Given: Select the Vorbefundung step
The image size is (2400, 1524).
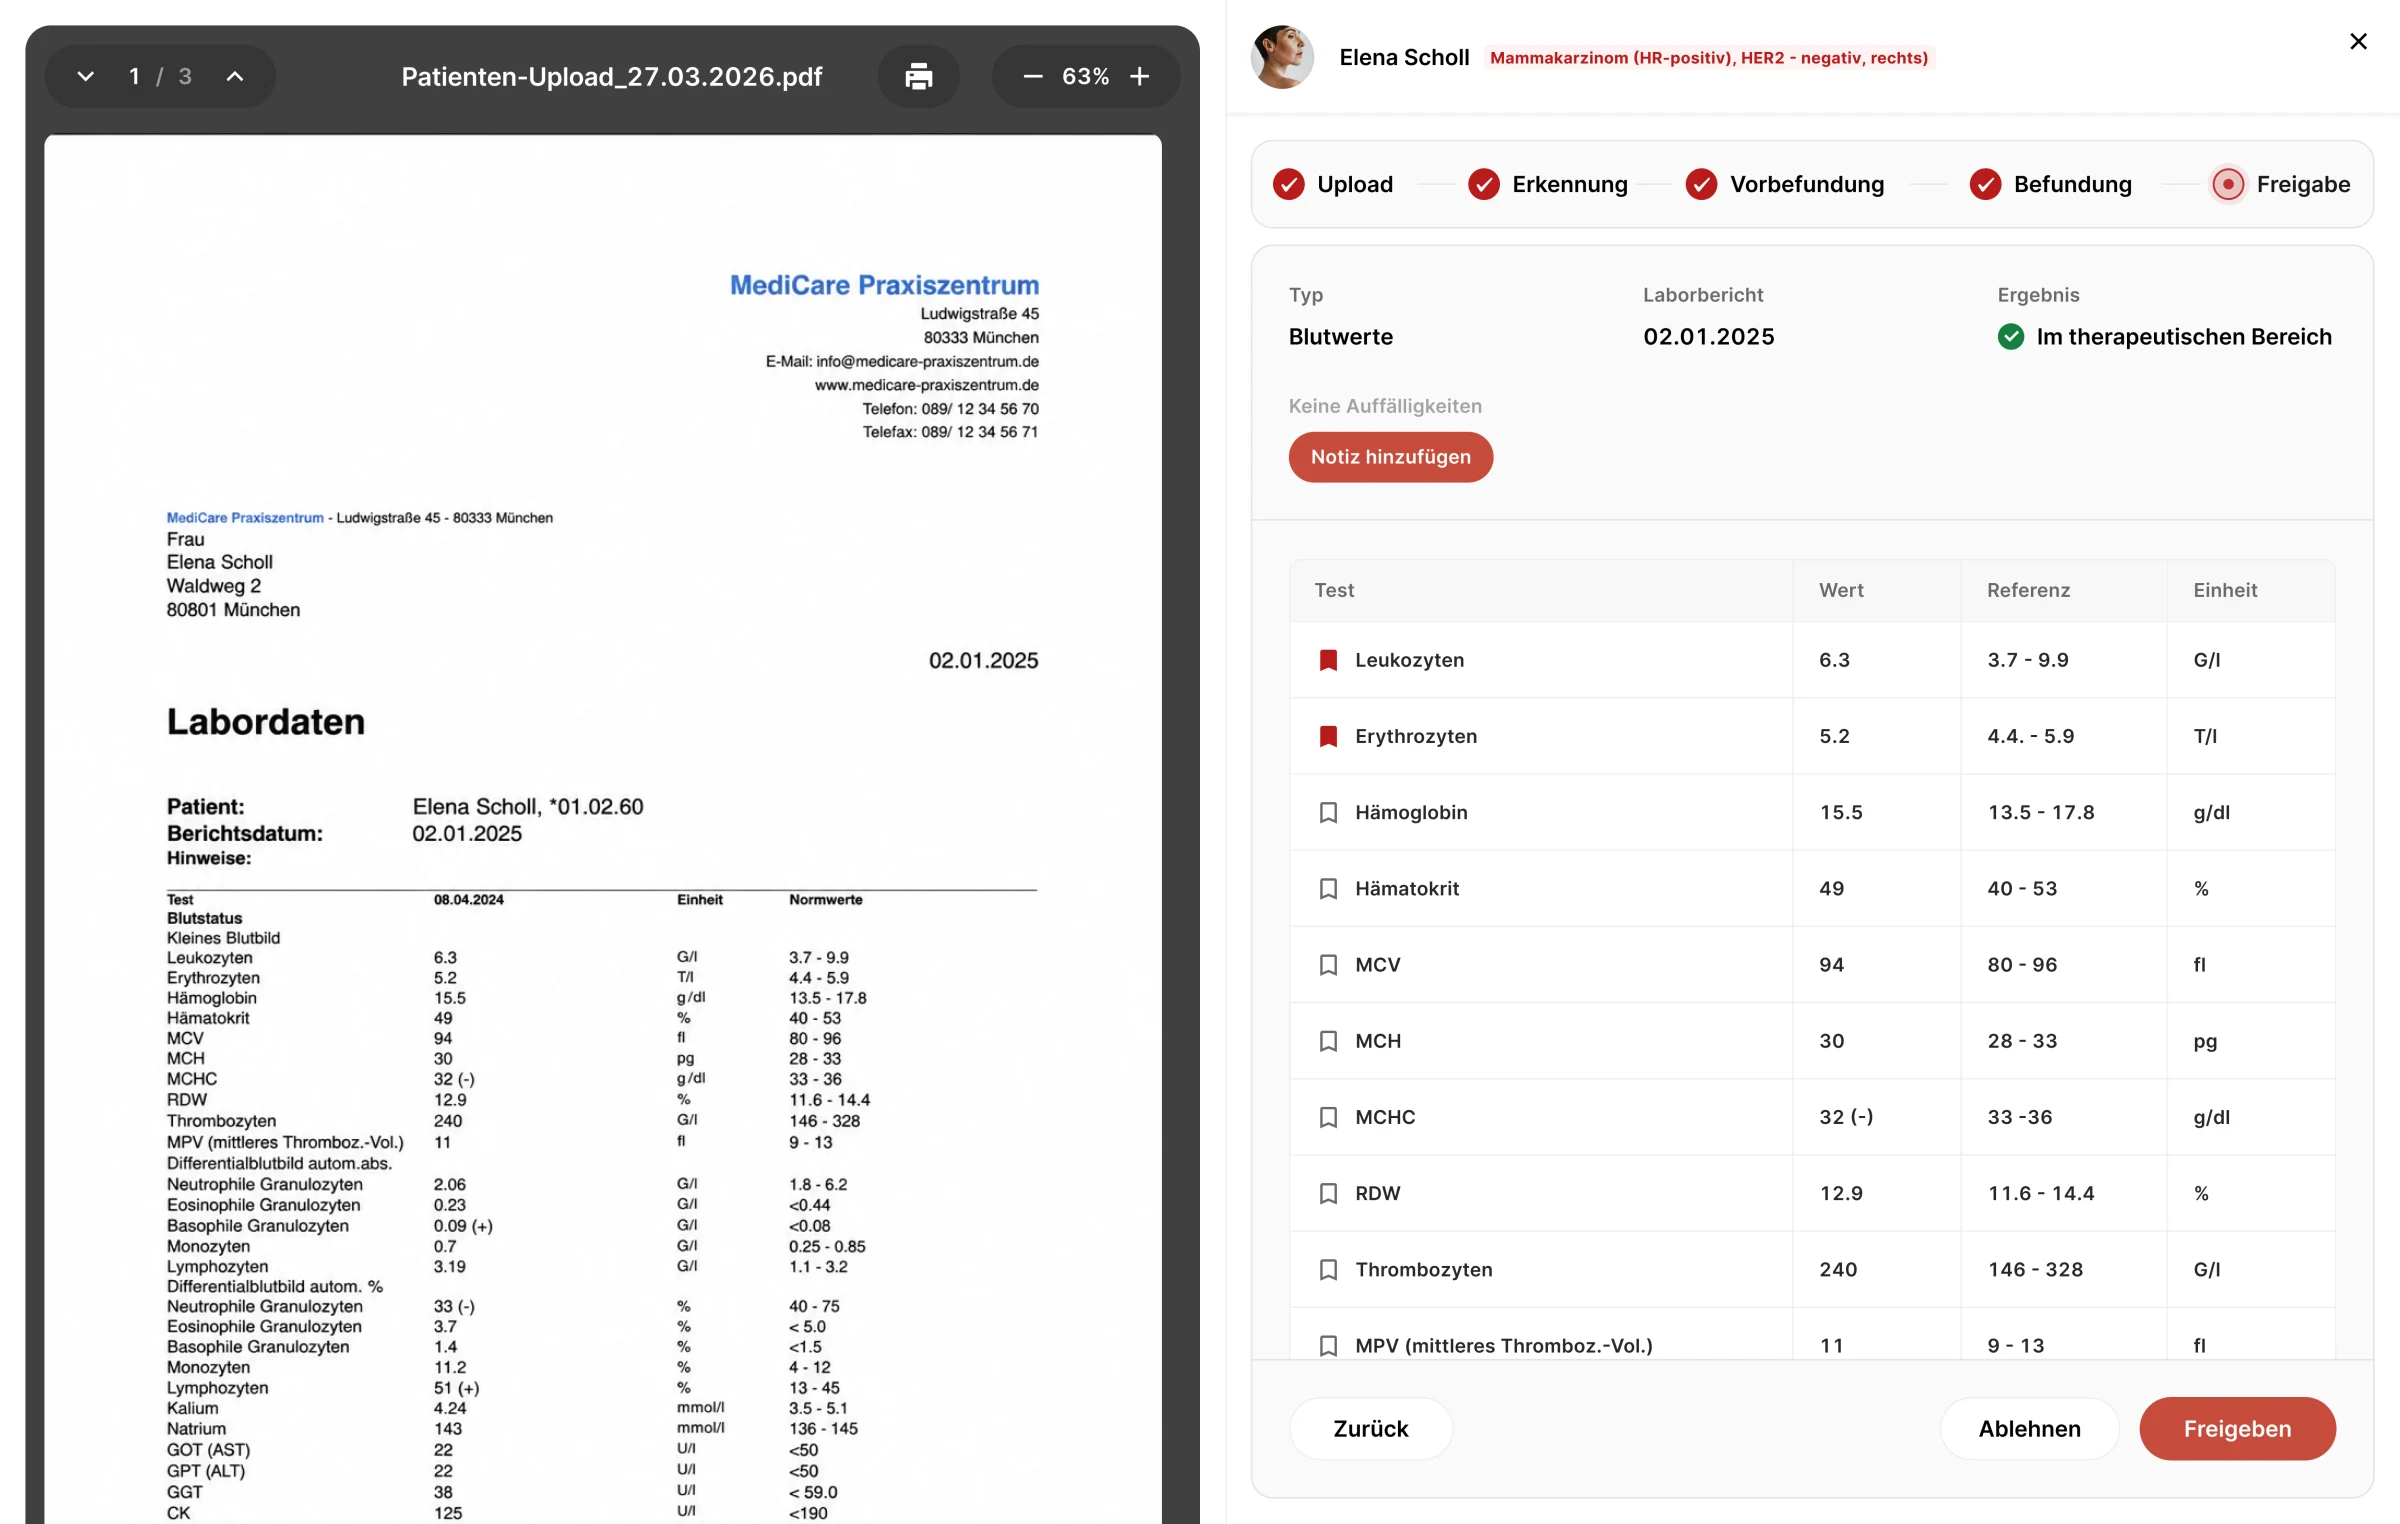Looking at the screenshot, I should click(x=1785, y=184).
